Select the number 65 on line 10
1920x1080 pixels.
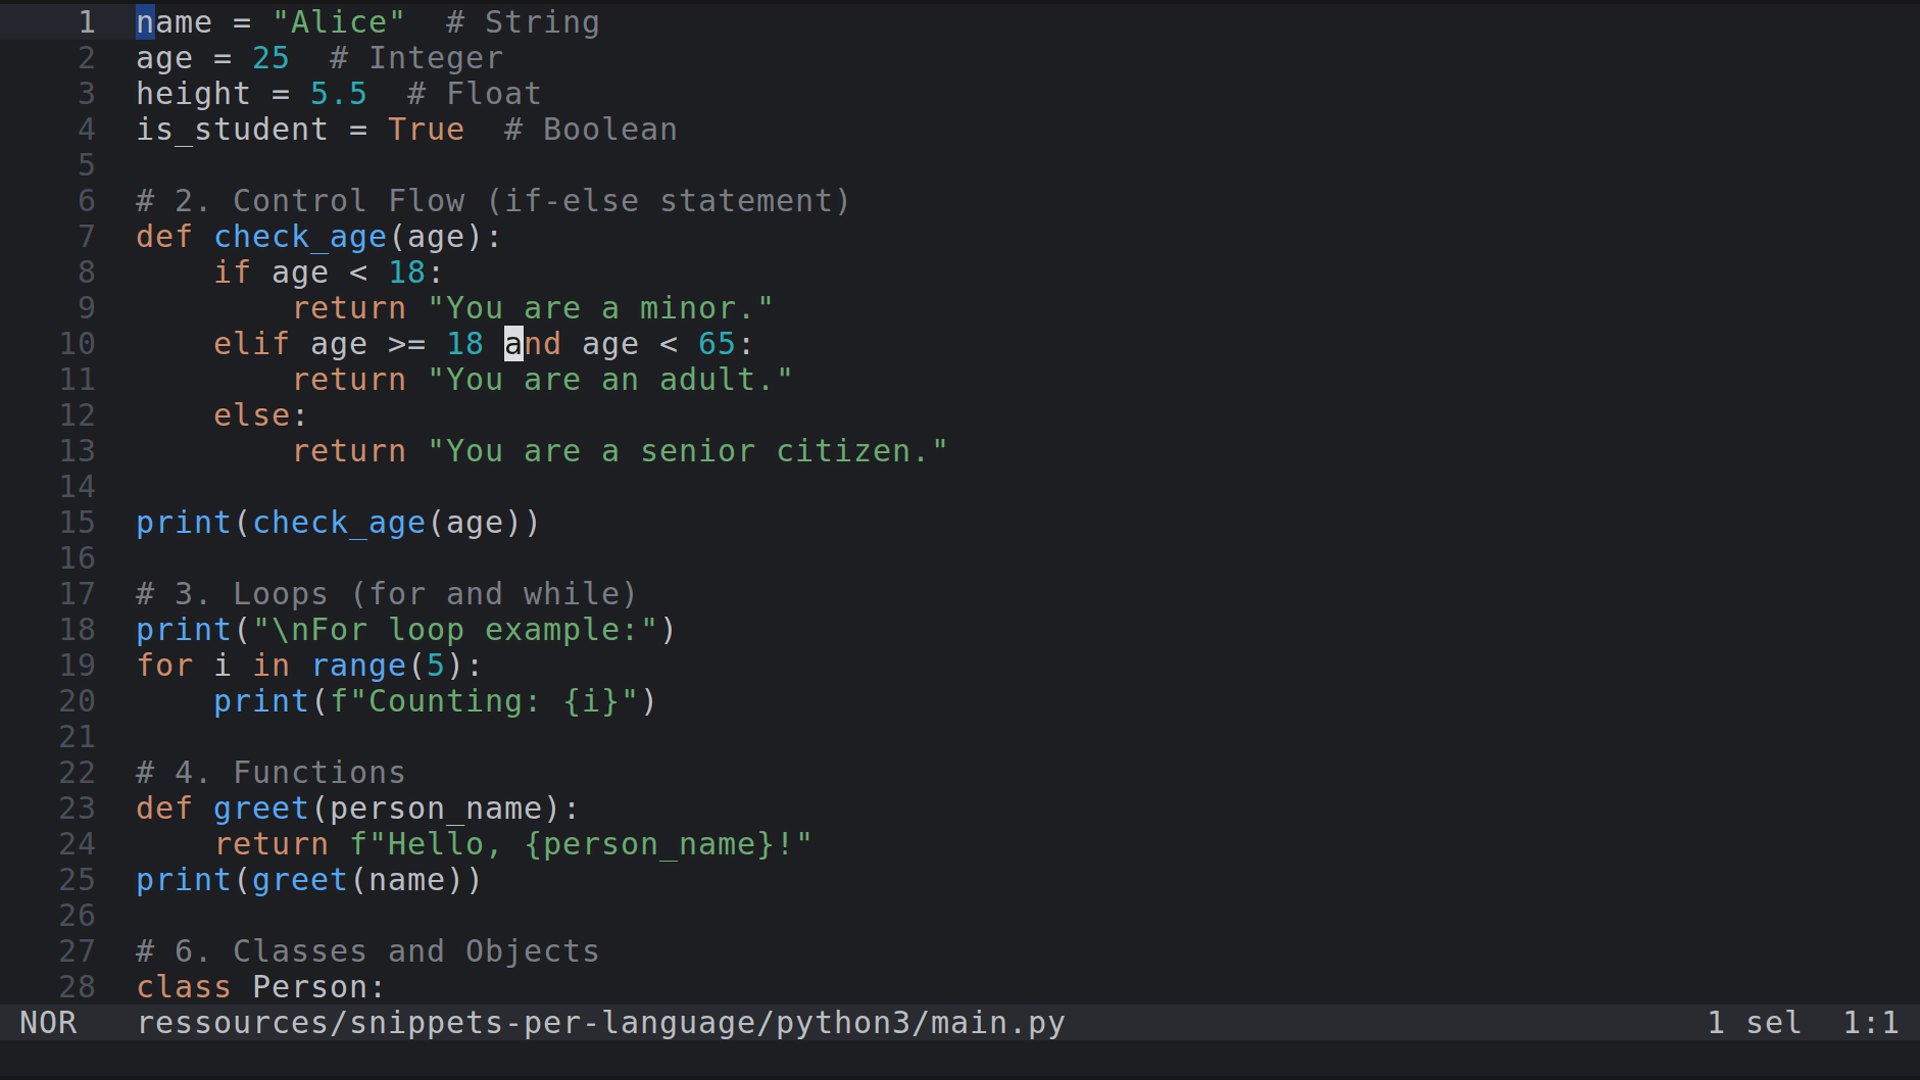point(716,343)
